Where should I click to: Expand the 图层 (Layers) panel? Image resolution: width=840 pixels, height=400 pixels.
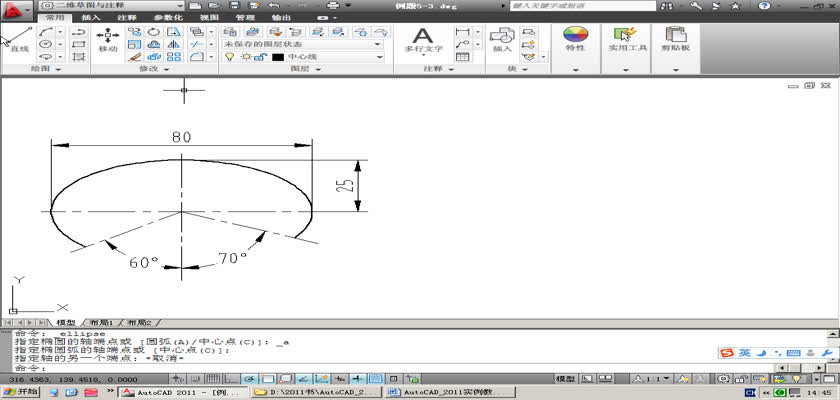pyautogui.click(x=306, y=69)
